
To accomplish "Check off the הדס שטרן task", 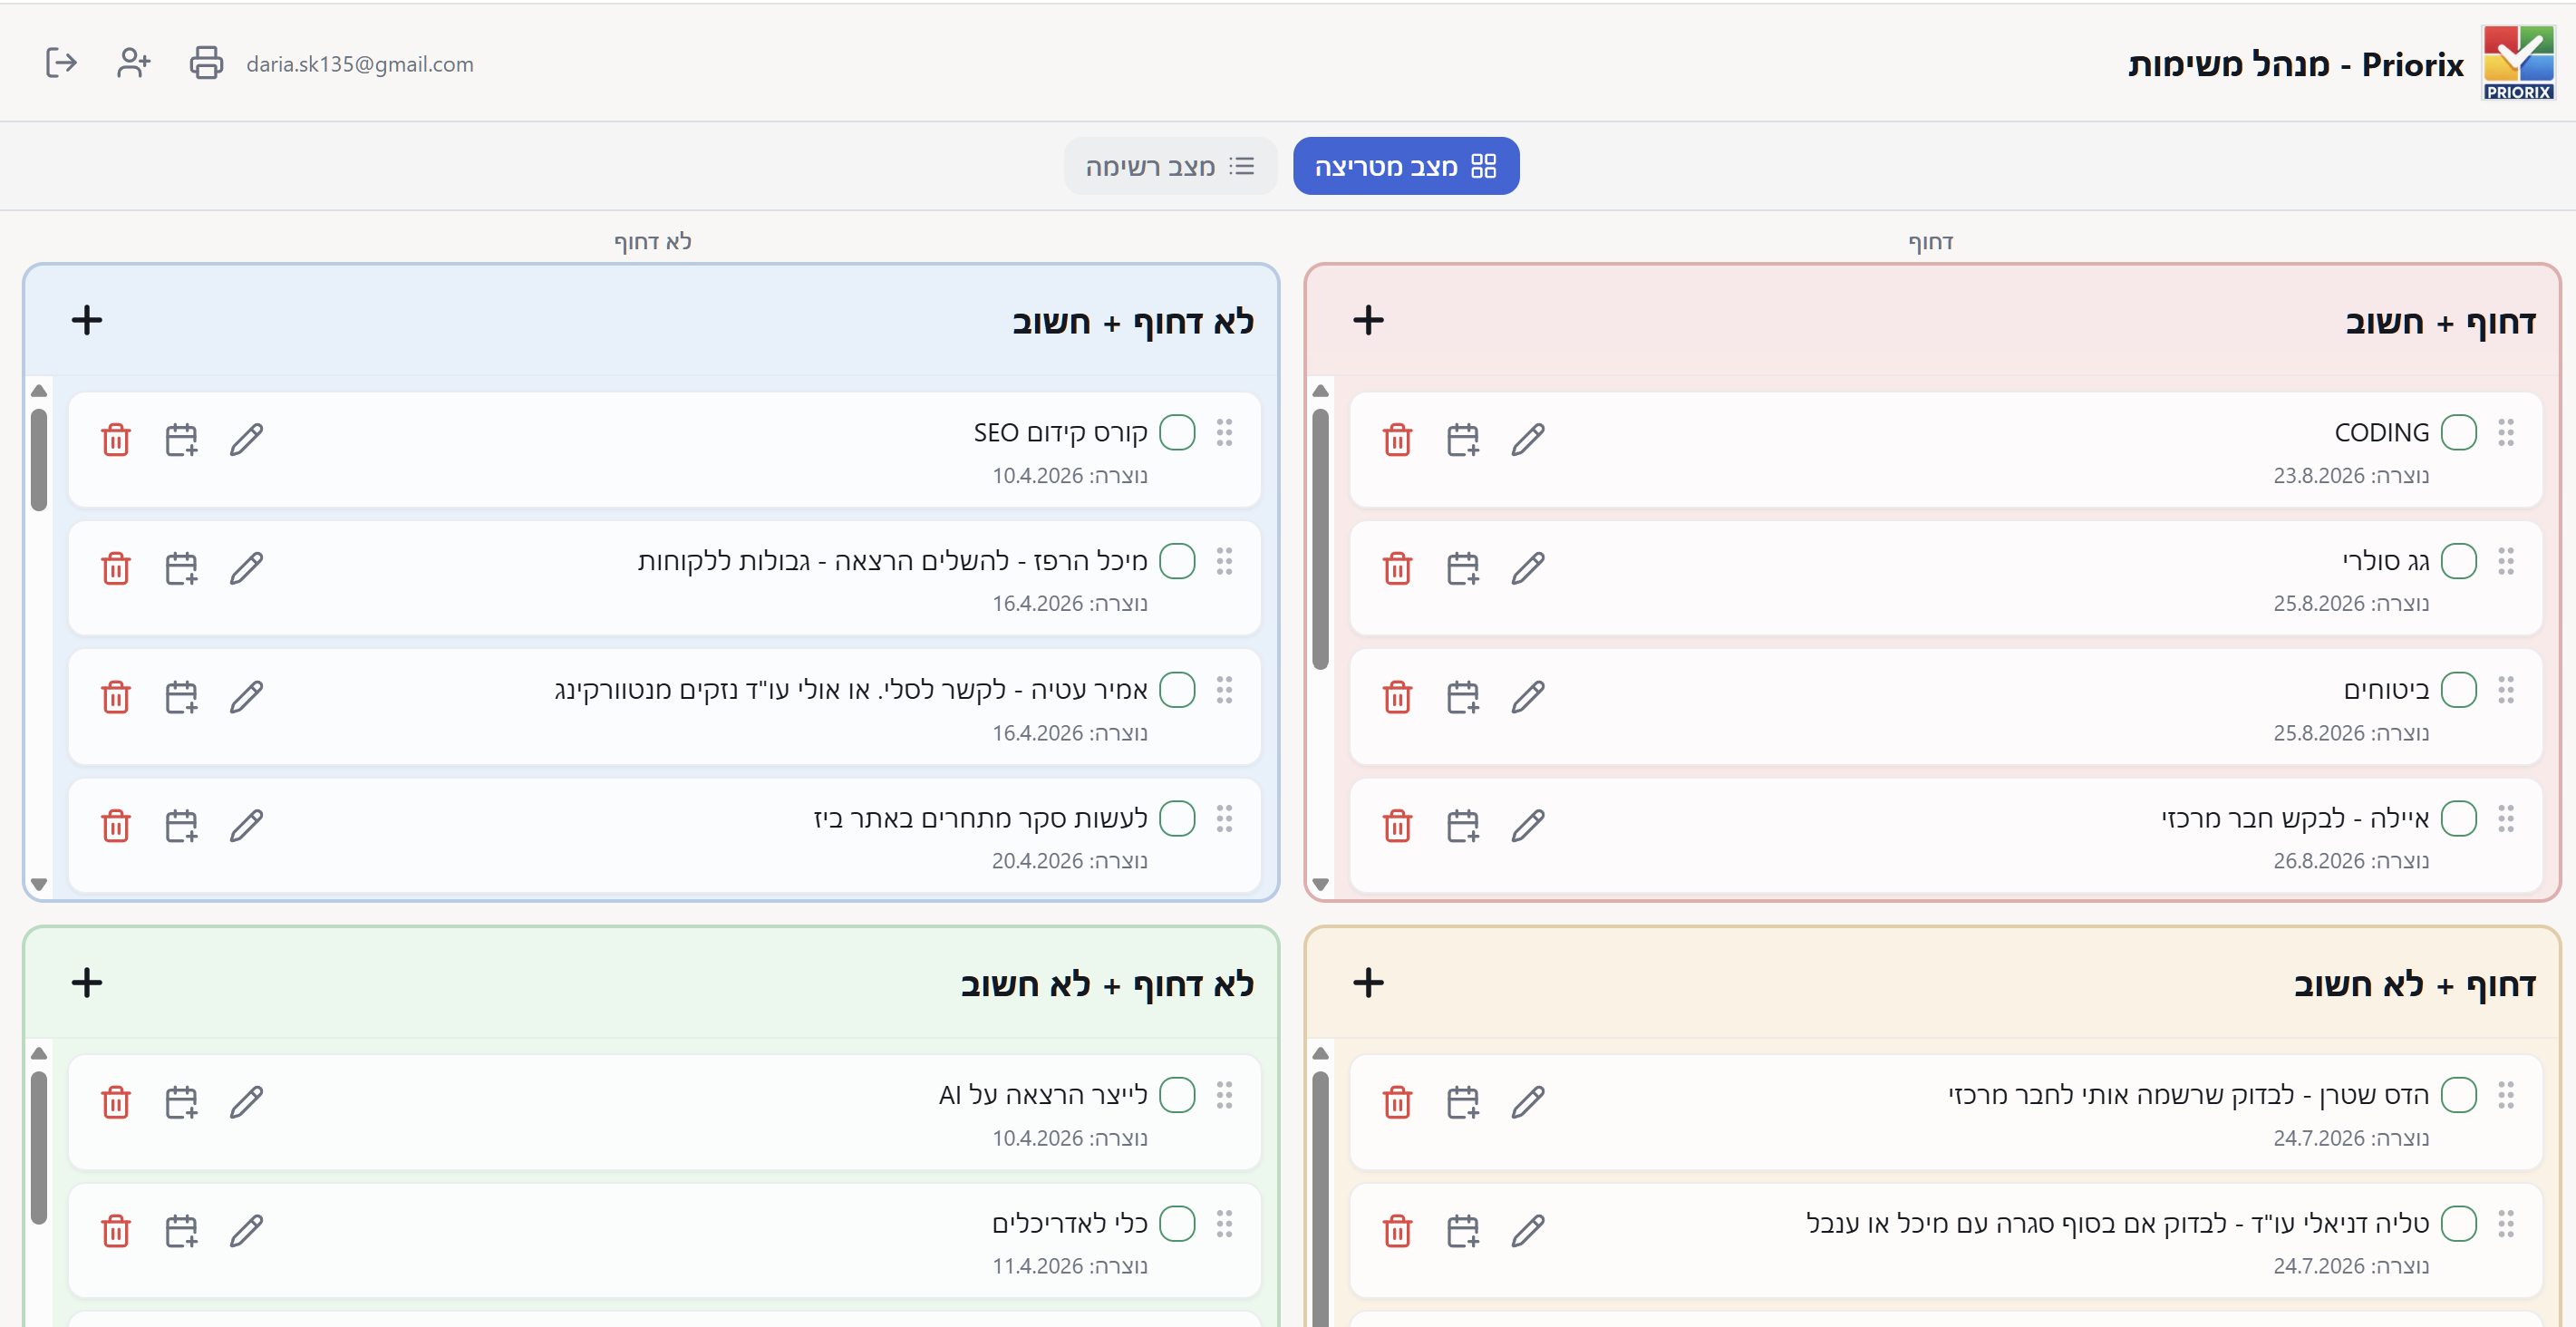I will (2458, 1095).
